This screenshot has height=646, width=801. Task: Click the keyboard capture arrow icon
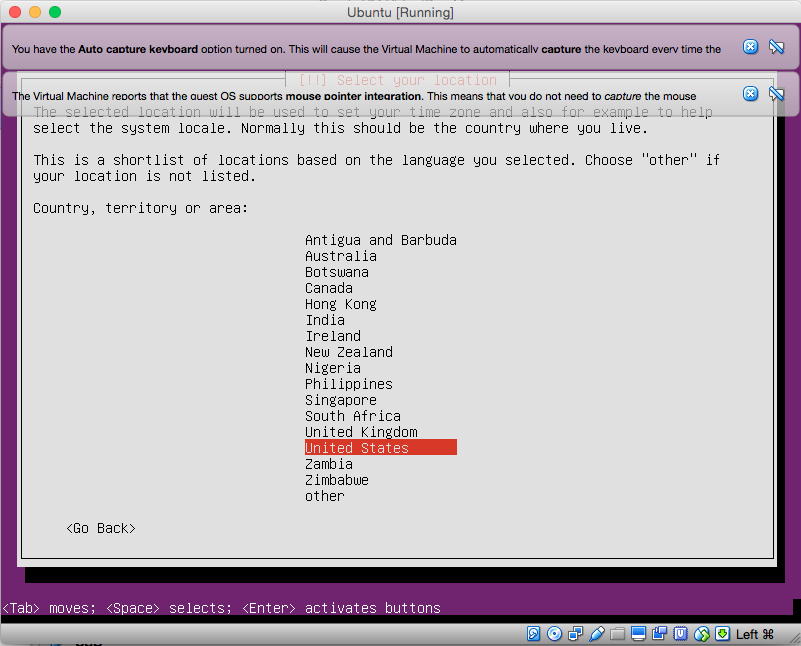coord(722,634)
